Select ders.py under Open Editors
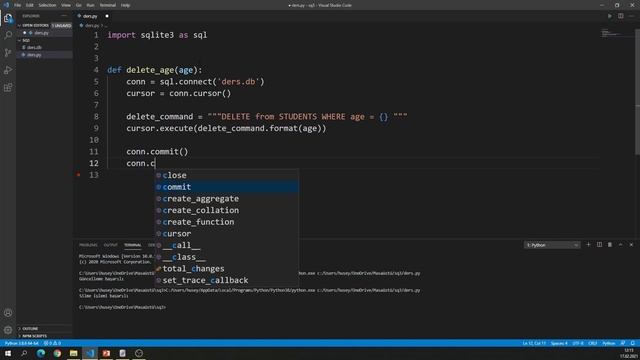This screenshot has height=360, width=640. pyautogui.click(x=41, y=33)
